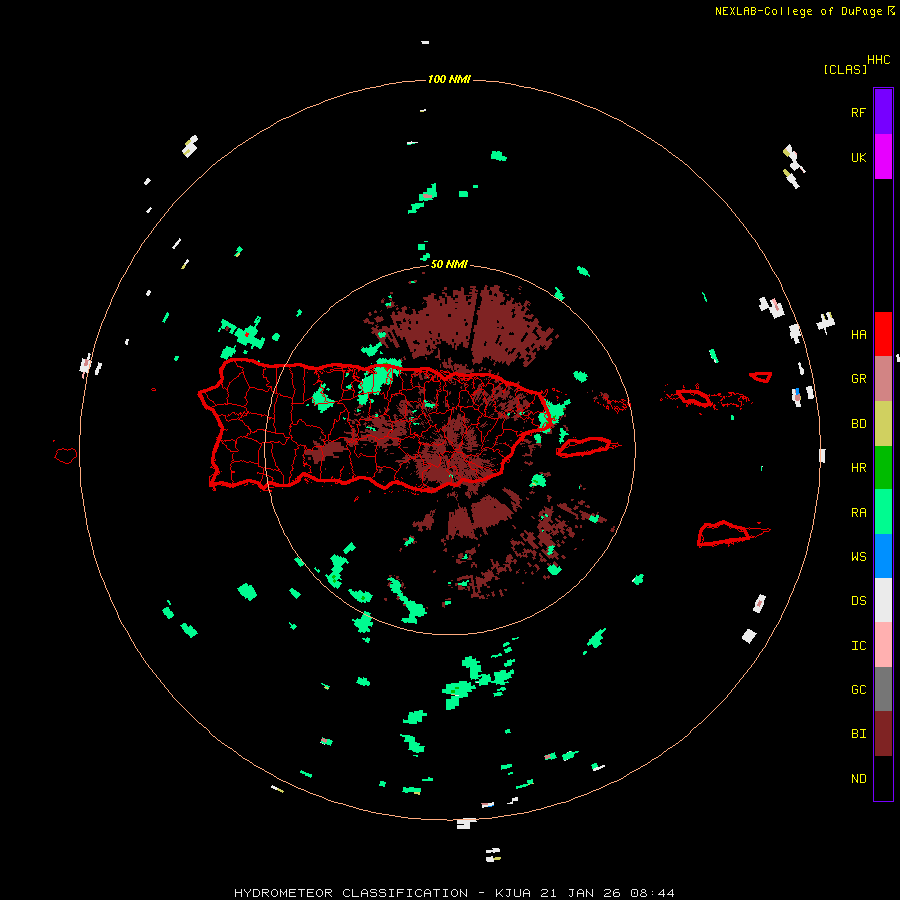The height and width of the screenshot is (900, 900).
Task: Click the GC gray legend swatch
Action: coord(883,689)
